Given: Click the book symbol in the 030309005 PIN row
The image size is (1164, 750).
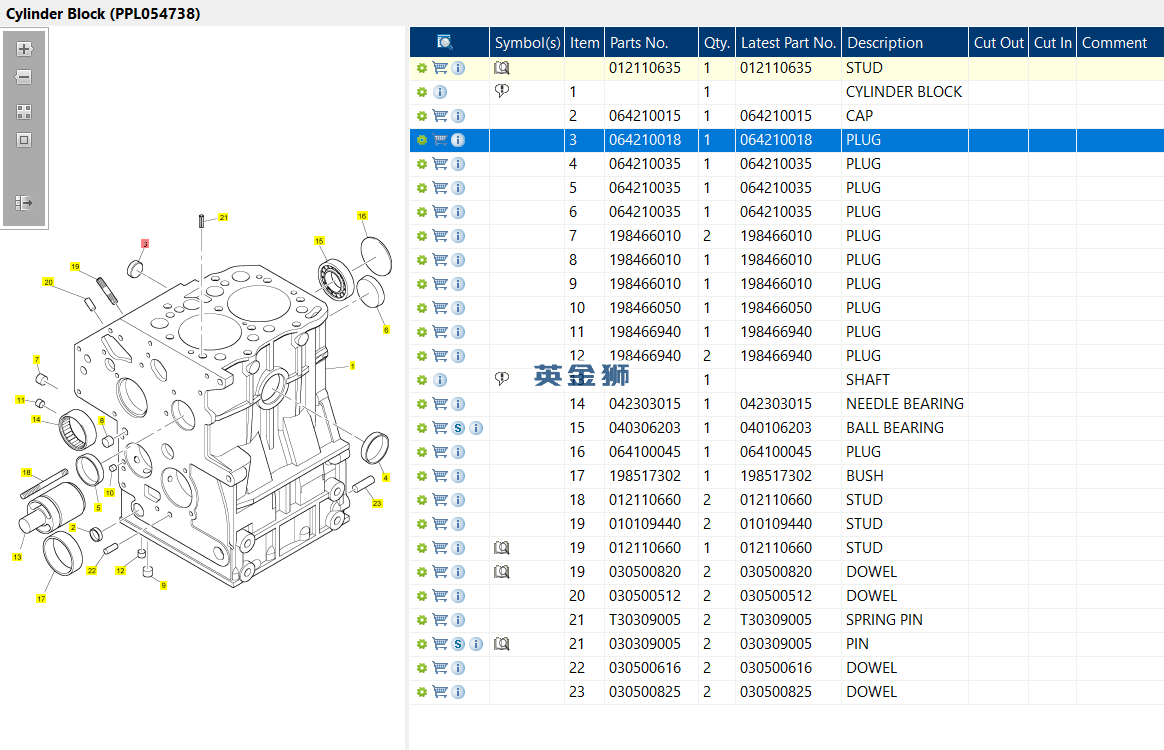Looking at the screenshot, I should [502, 644].
